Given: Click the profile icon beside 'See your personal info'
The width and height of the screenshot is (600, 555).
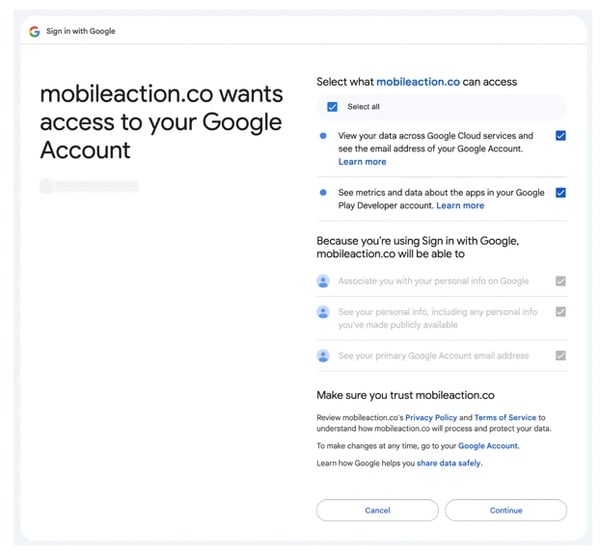Looking at the screenshot, I should click(323, 312).
